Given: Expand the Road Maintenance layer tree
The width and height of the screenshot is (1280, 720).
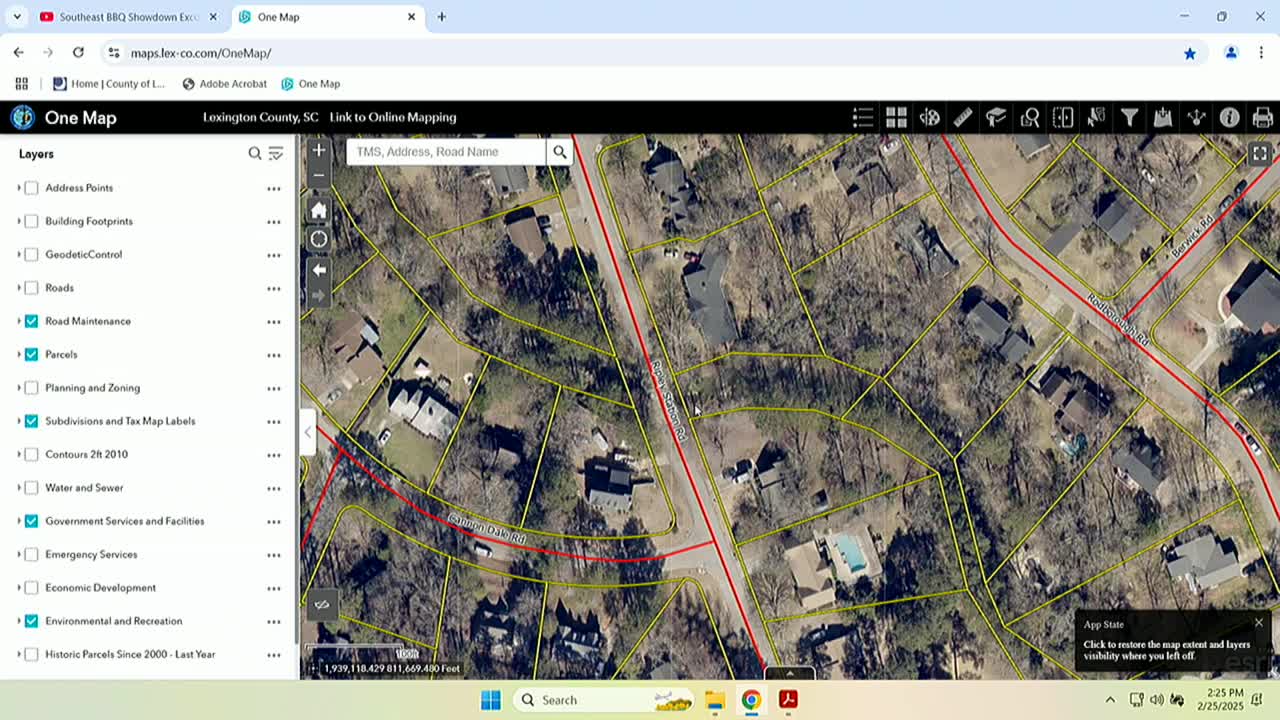Looking at the screenshot, I should [19, 321].
